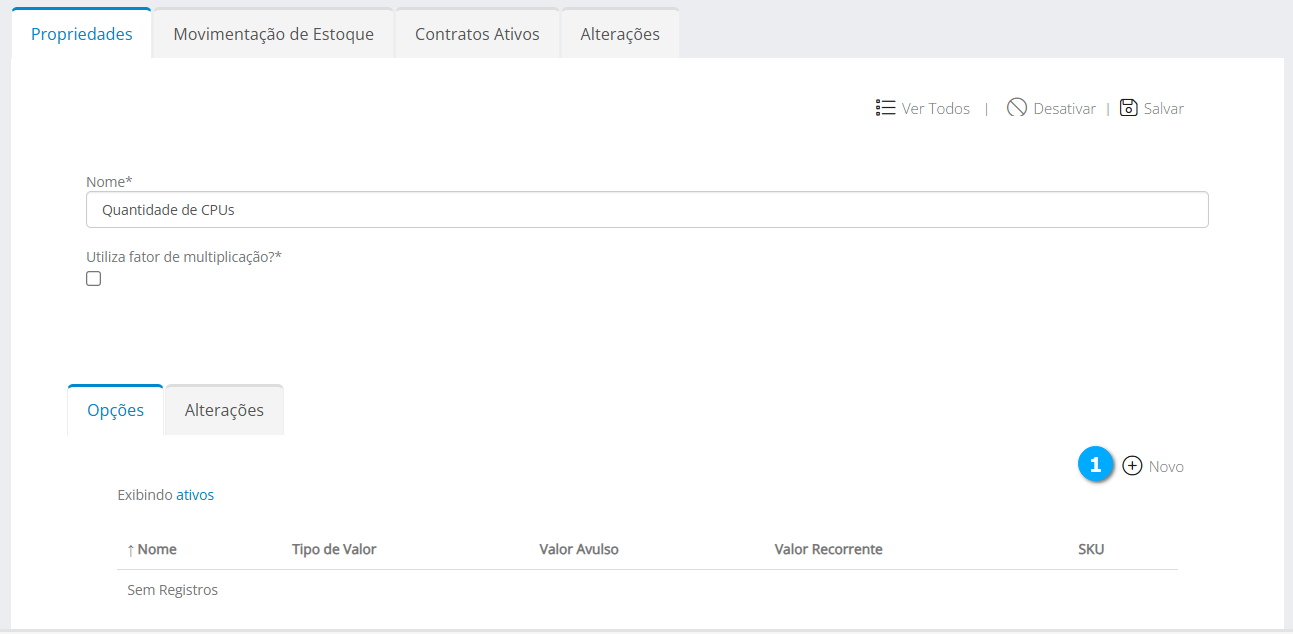Click the sort arrow beside Nome column

130,550
